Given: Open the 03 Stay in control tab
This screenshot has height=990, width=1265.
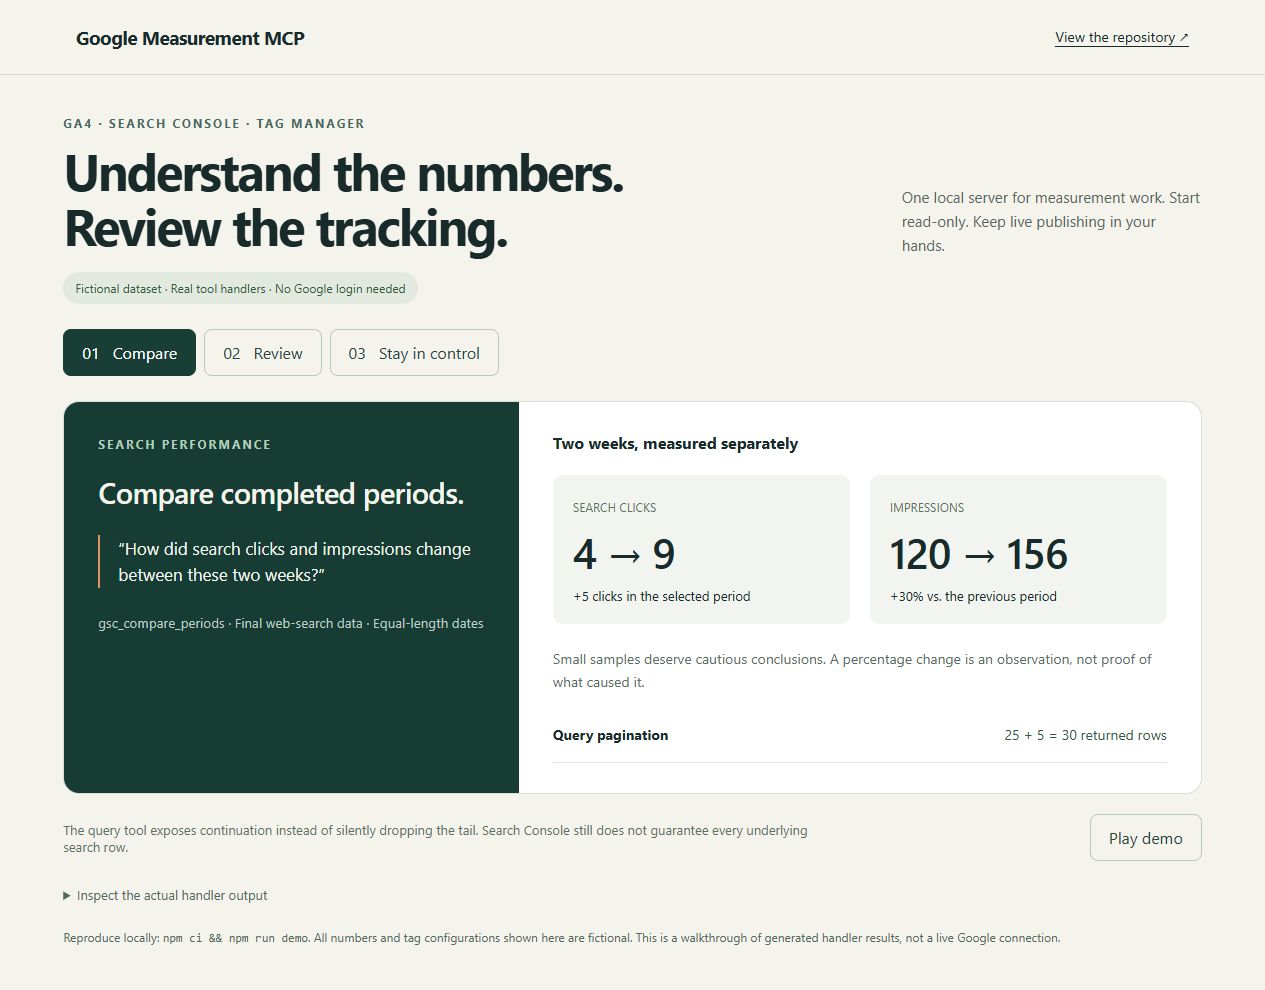Looking at the screenshot, I should [414, 353].
